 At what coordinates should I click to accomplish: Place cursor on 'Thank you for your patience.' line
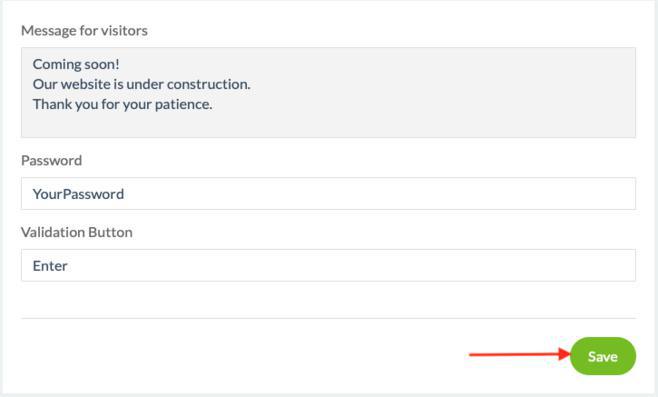click(123, 104)
